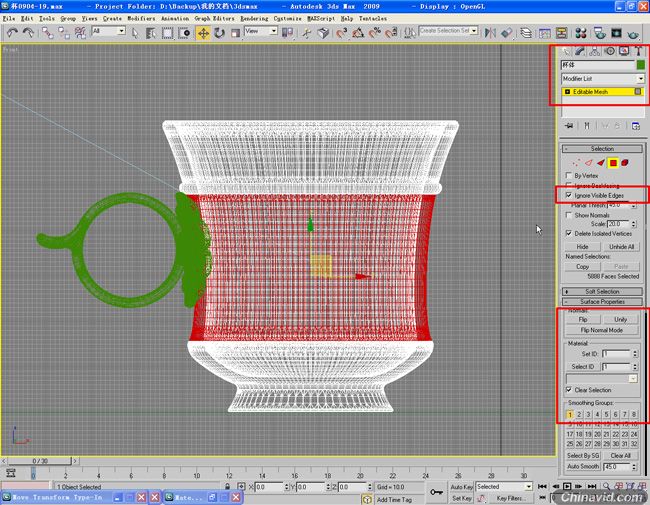Open Render Setup icon

coord(599,33)
